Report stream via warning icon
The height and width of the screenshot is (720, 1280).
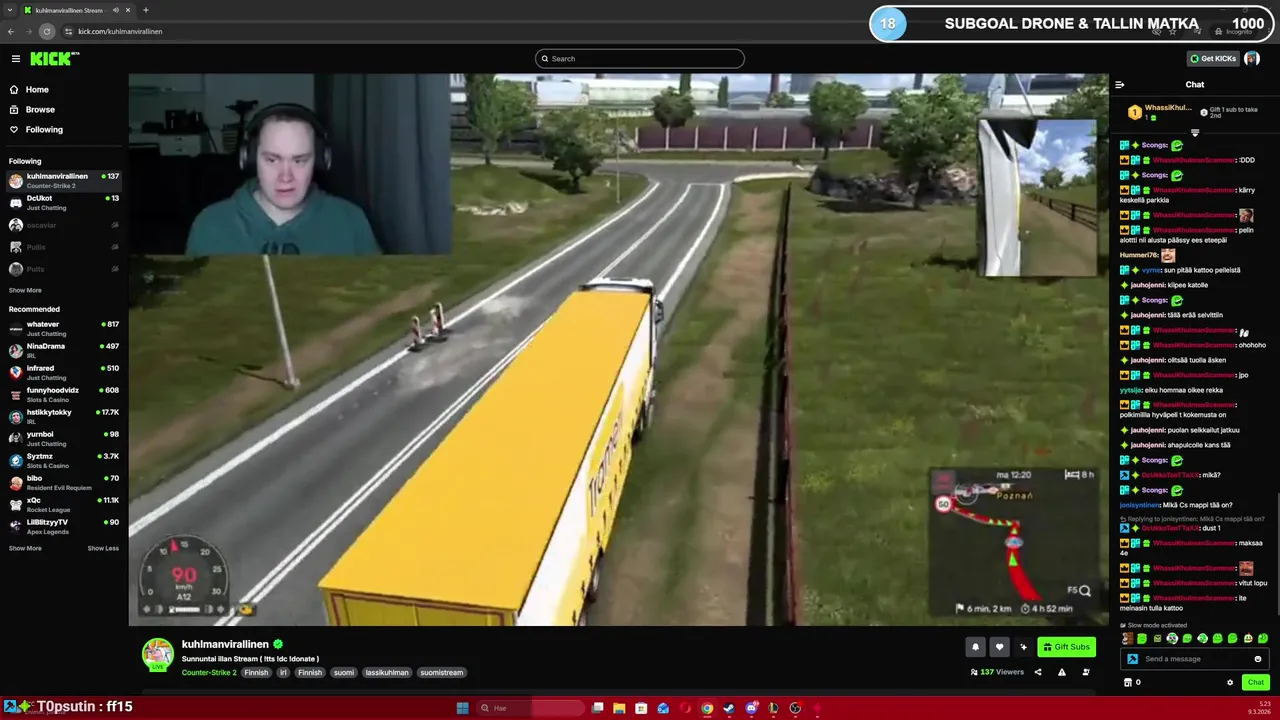(x=1062, y=672)
